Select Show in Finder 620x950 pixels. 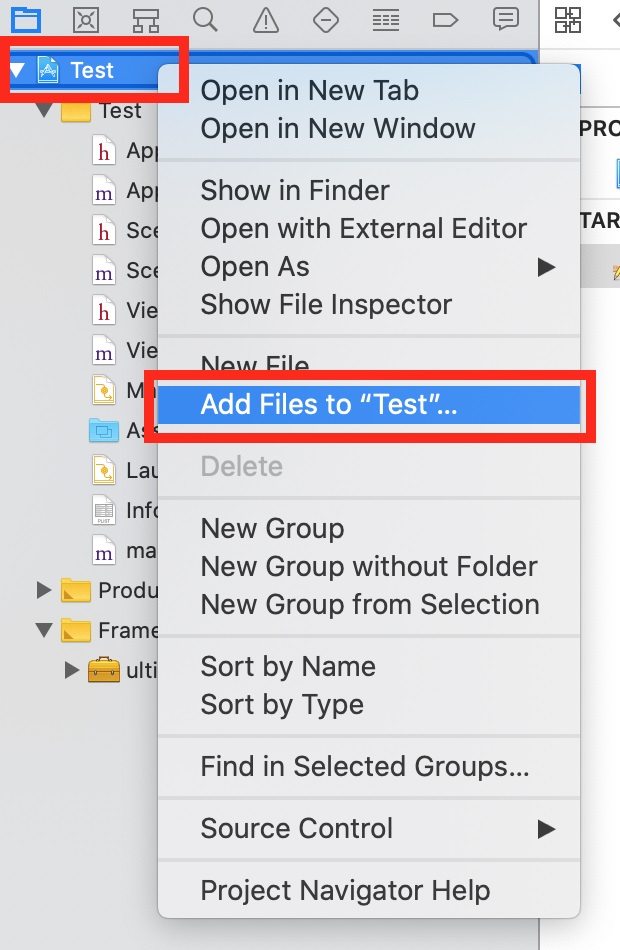[x=295, y=190]
